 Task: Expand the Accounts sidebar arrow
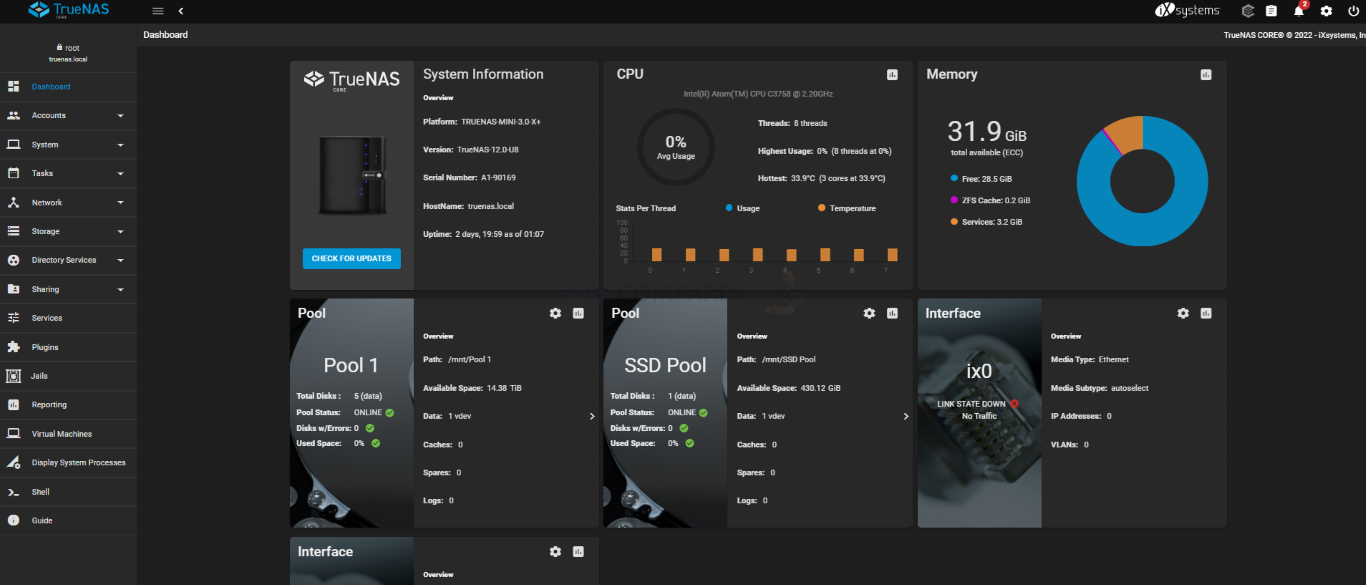pyautogui.click(x=120, y=116)
